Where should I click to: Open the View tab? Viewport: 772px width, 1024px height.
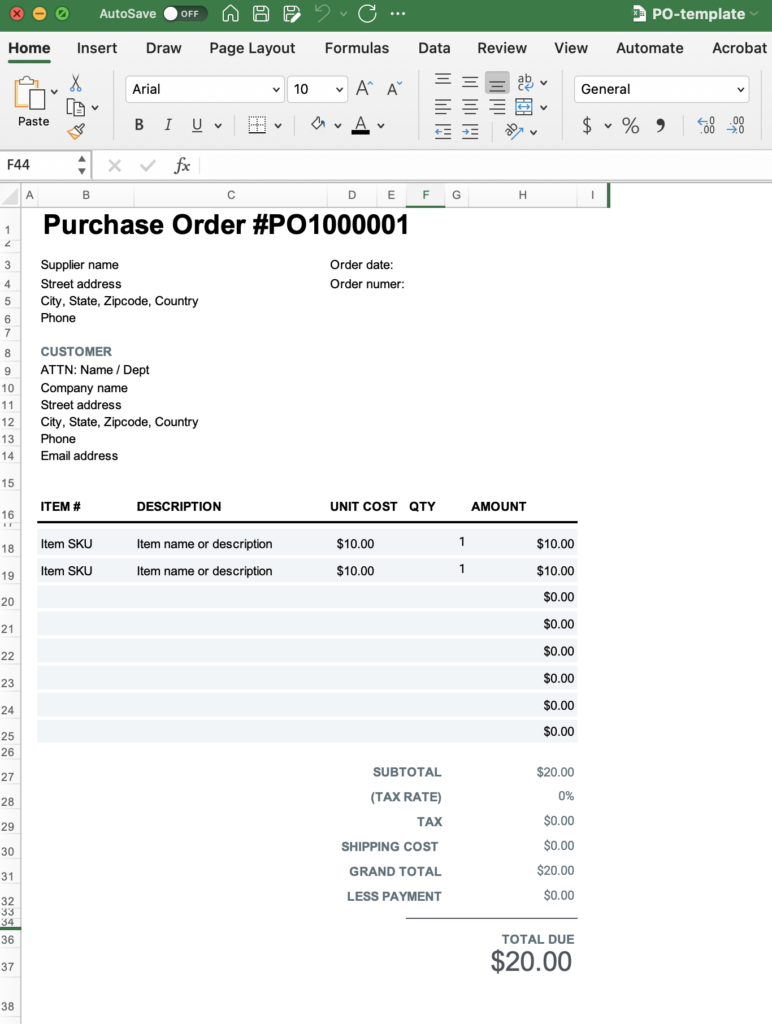[x=571, y=48]
